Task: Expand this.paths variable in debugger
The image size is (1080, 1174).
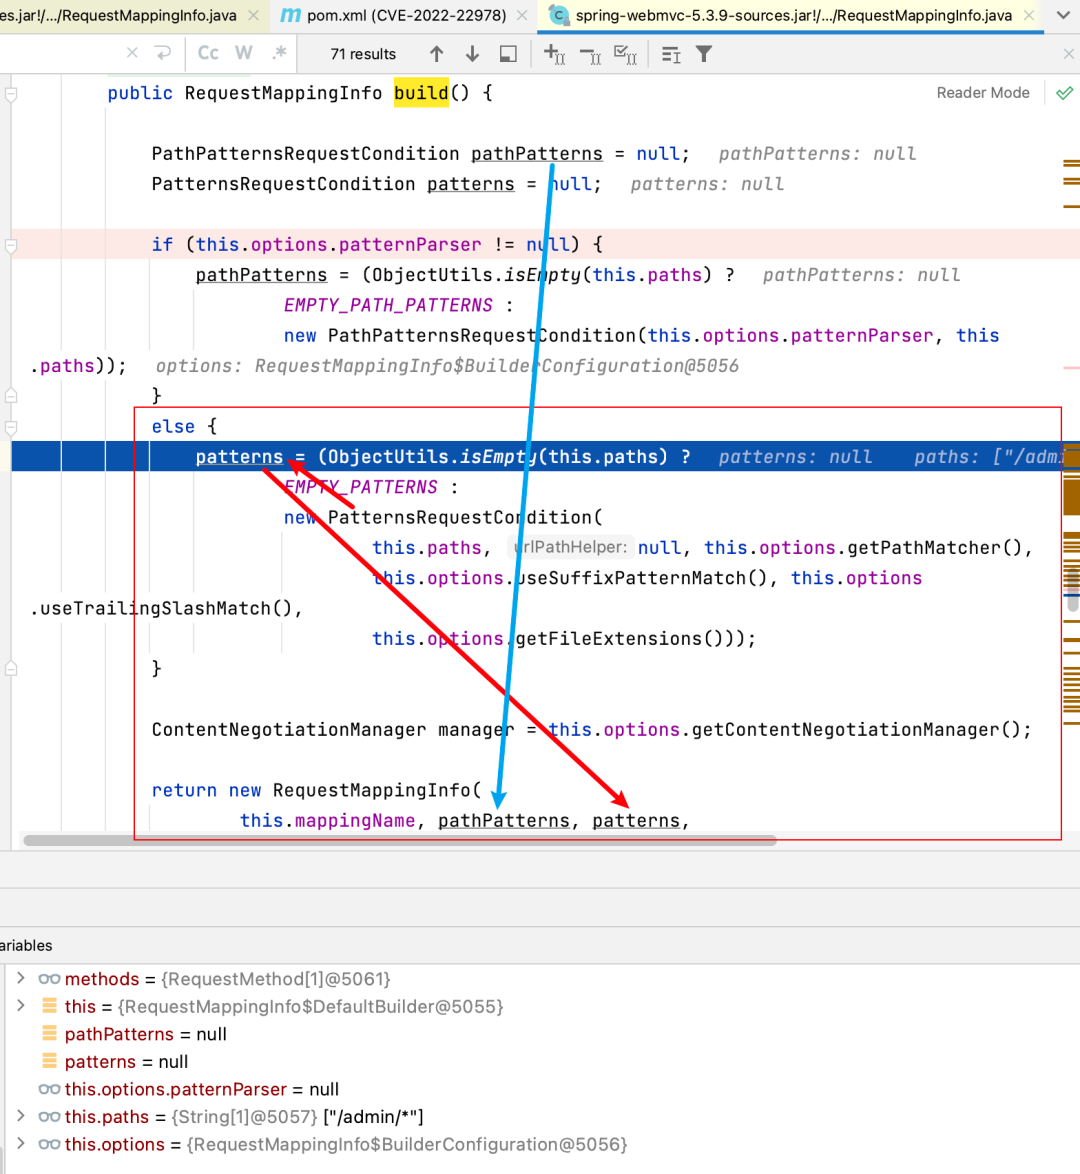Action: point(21,1116)
